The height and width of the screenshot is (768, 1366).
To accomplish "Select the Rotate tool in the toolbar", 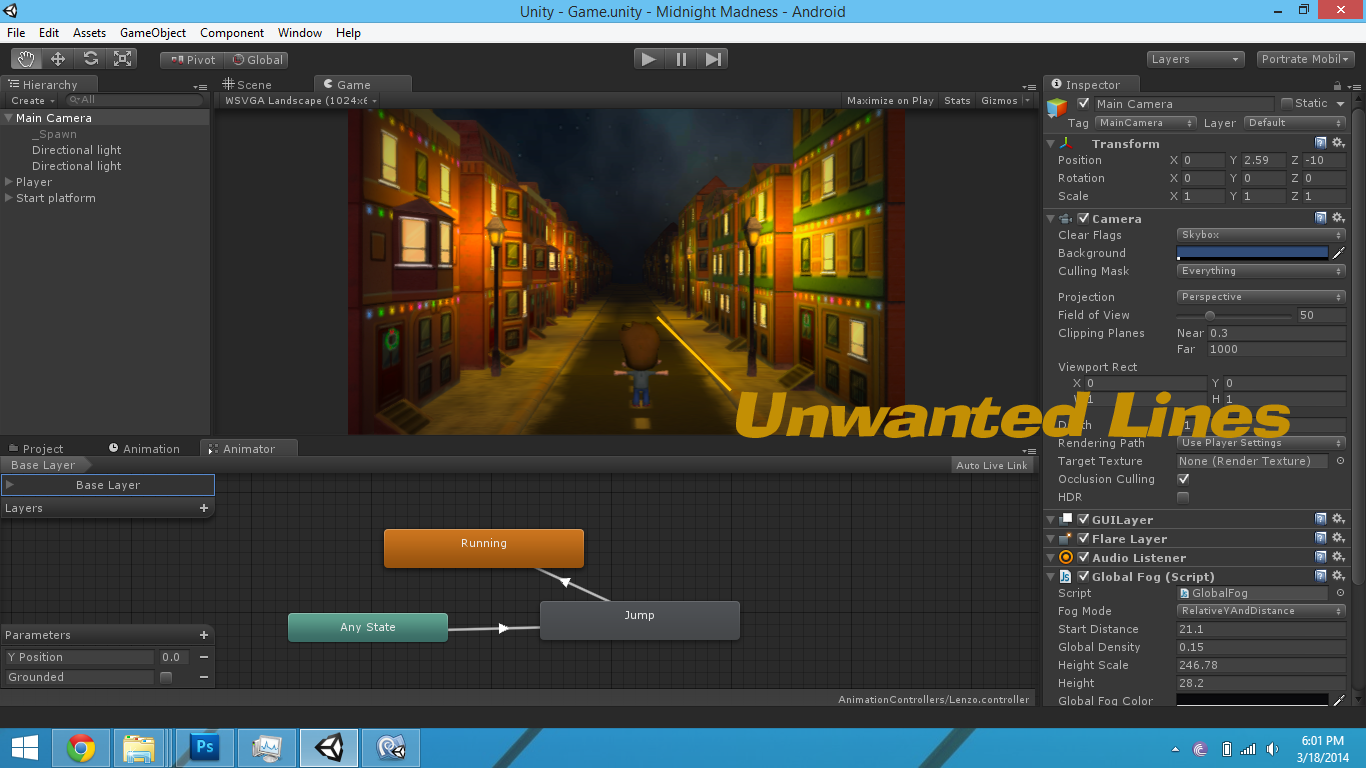I will pyautogui.click(x=90, y=59).
